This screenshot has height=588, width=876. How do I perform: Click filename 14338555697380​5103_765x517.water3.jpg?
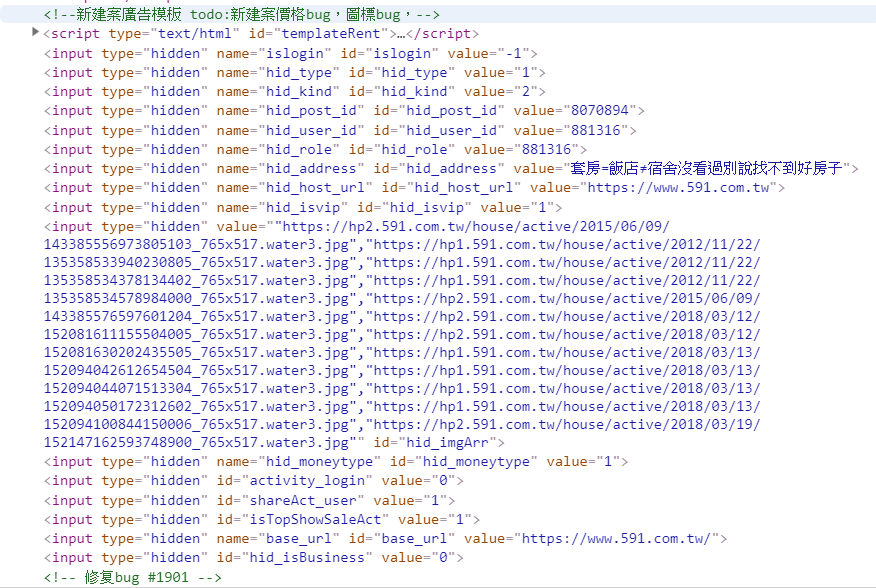coord(196,244)
